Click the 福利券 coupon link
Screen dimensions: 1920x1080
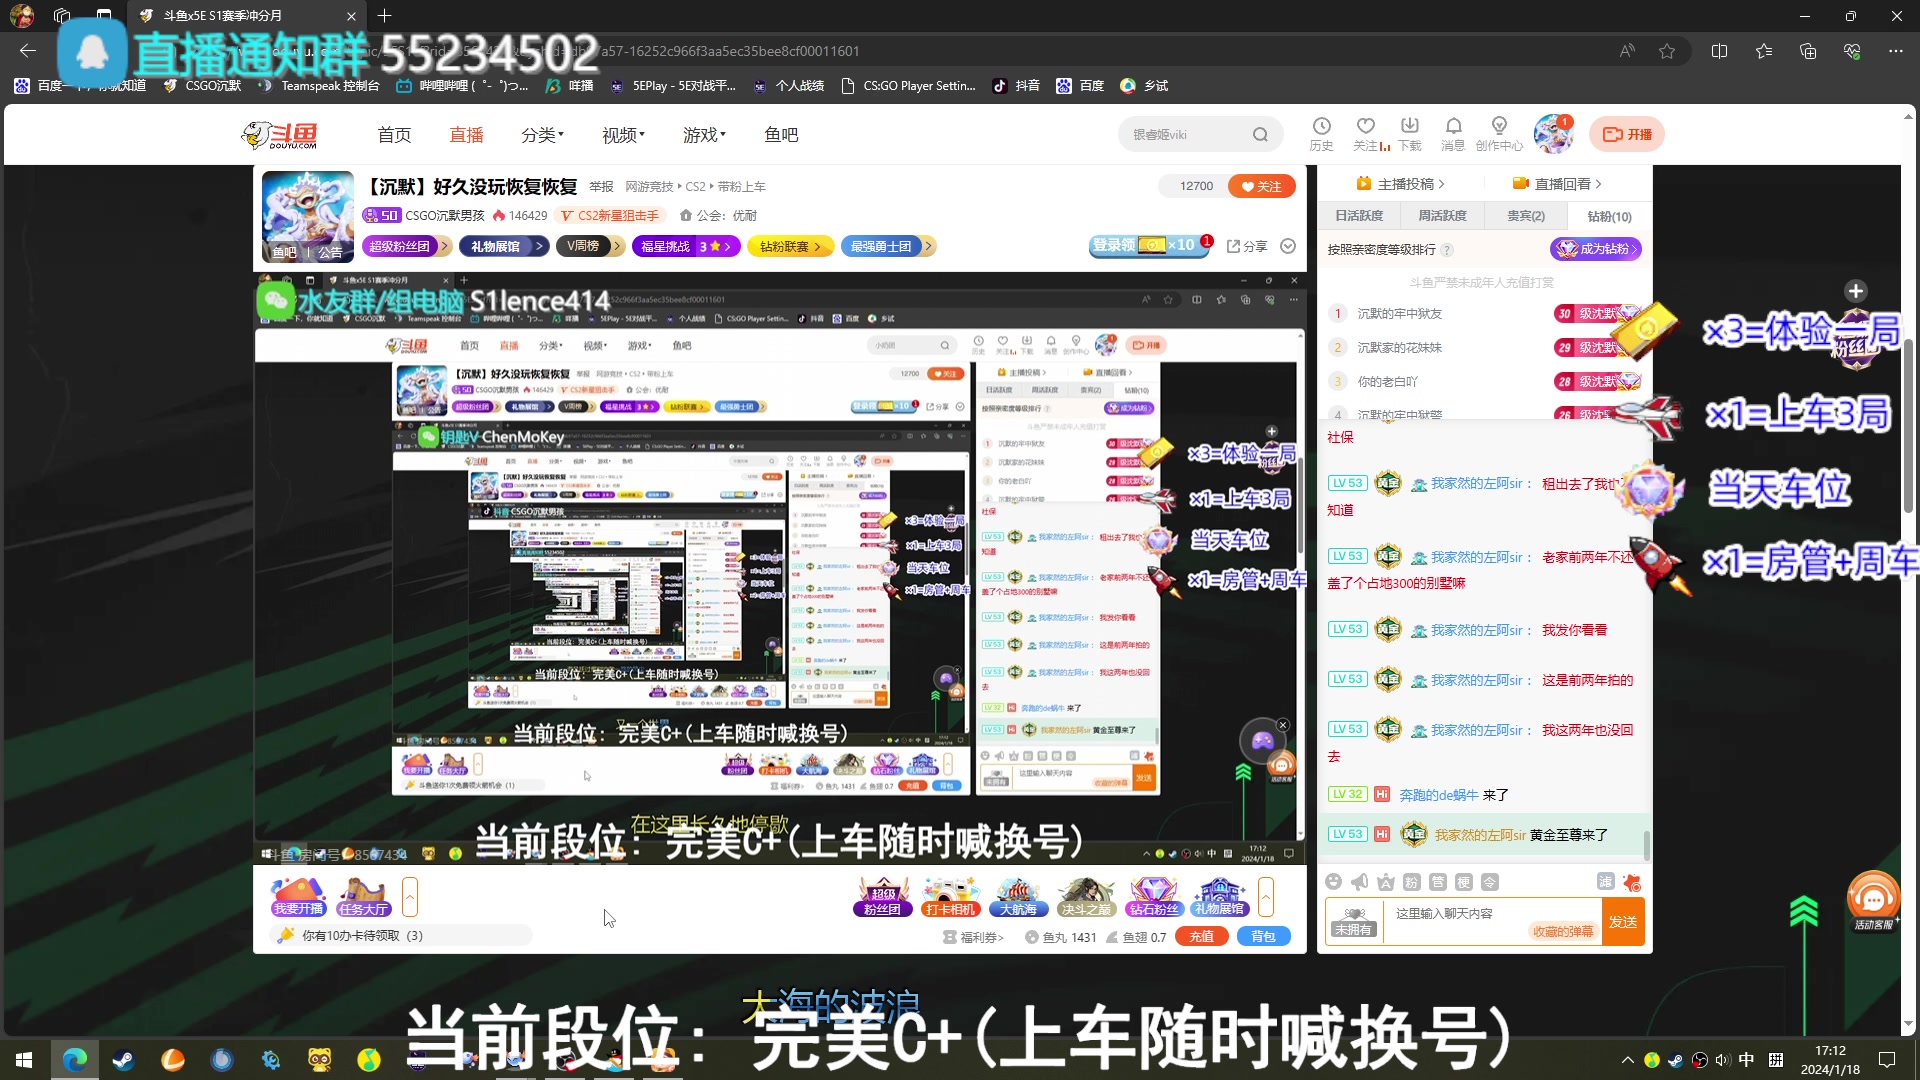click(973, 937)
